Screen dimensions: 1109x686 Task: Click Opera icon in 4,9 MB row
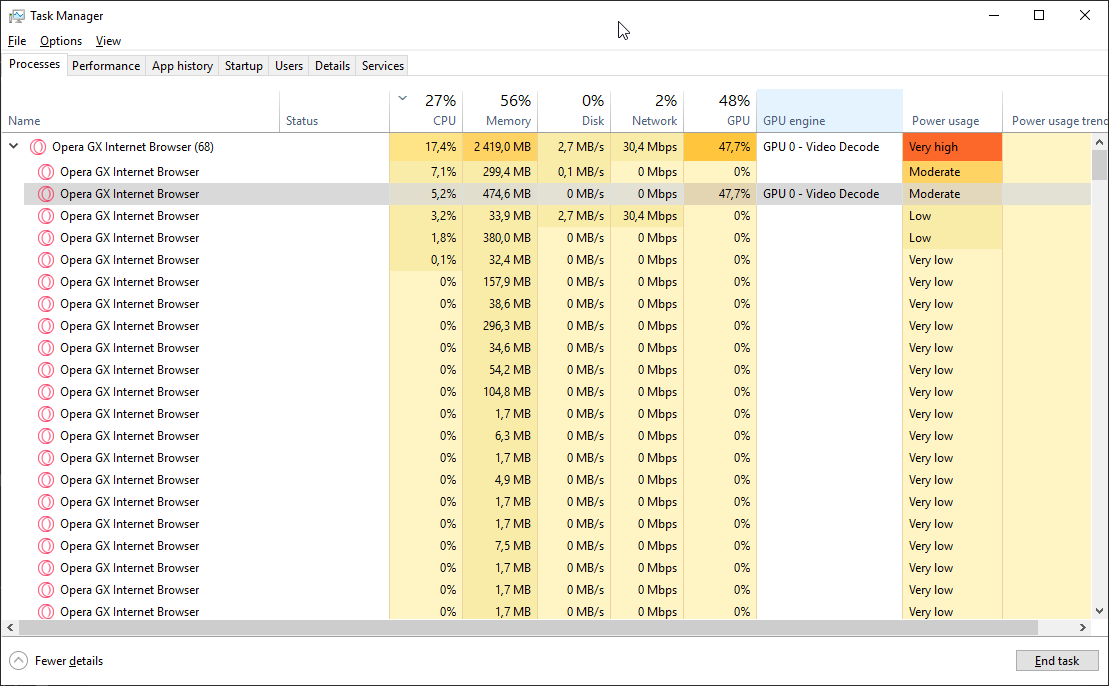(x=46, y=479)
